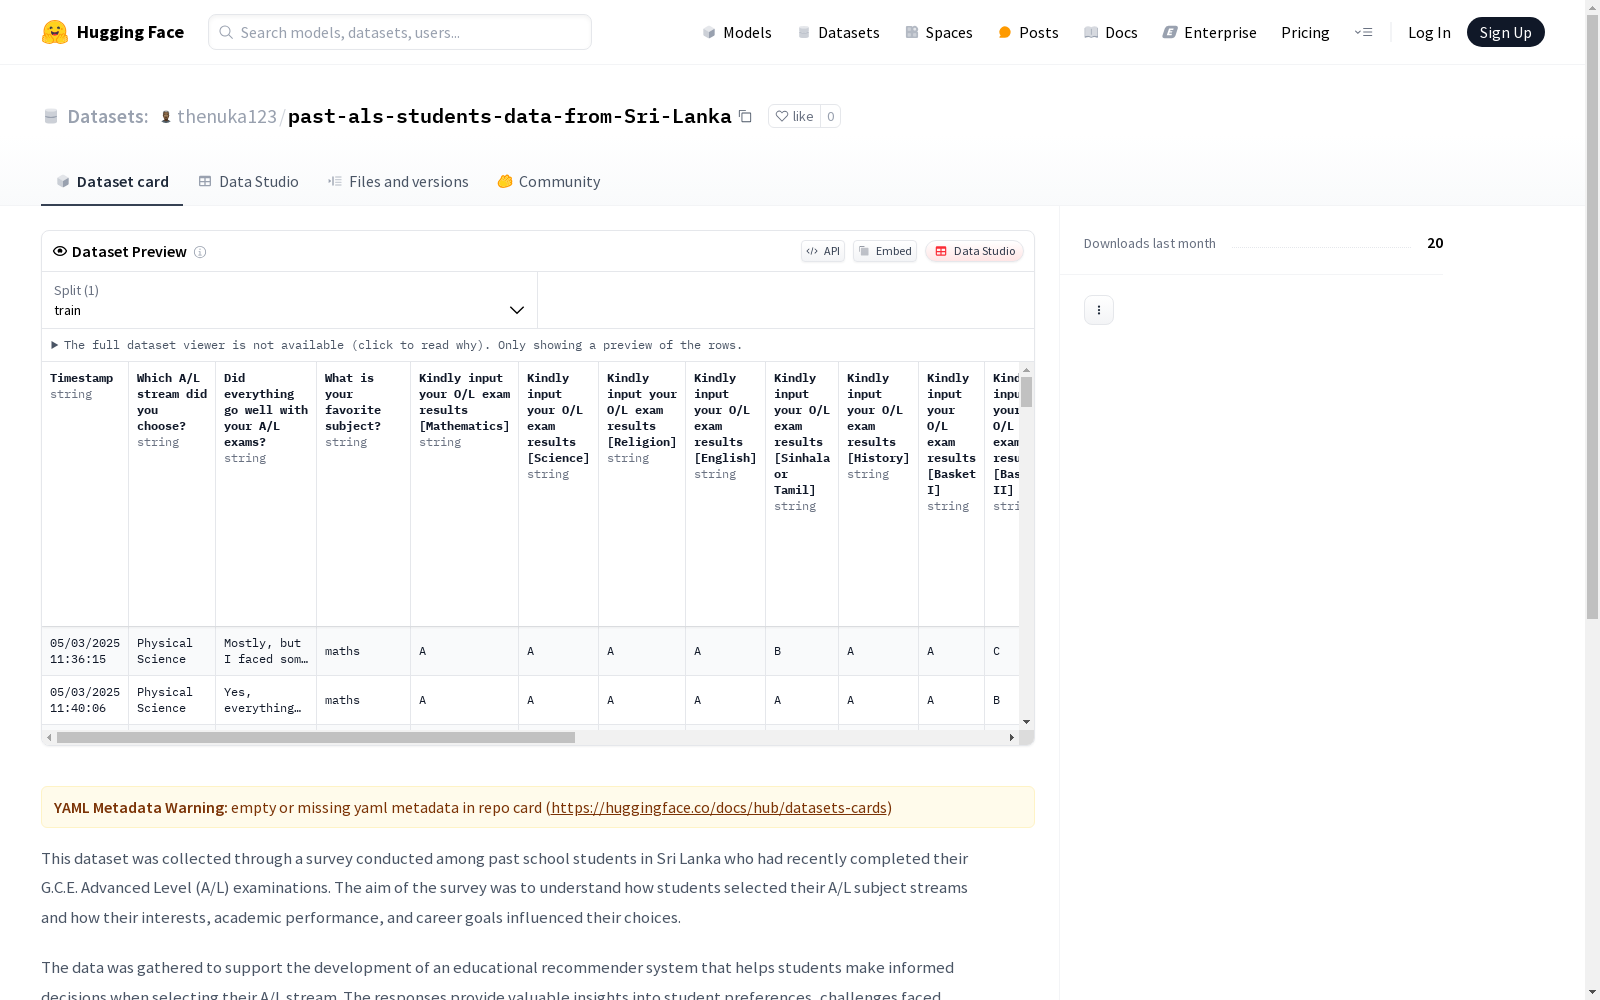Go to Spaces in top navigation
Image resolution: width=1600 pixels, height=1000 pixels.
tap(939, 32)
